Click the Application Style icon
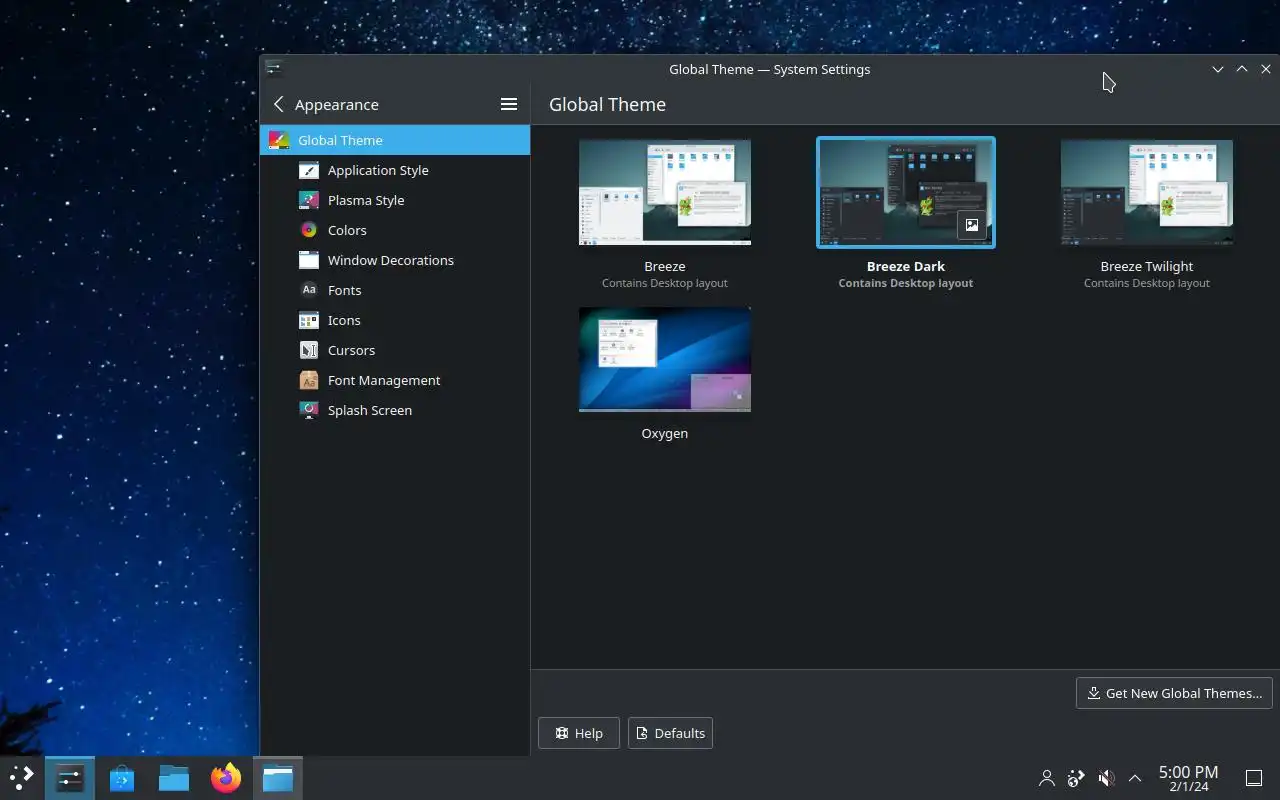1280x800 pixels. tap(309, 170)
